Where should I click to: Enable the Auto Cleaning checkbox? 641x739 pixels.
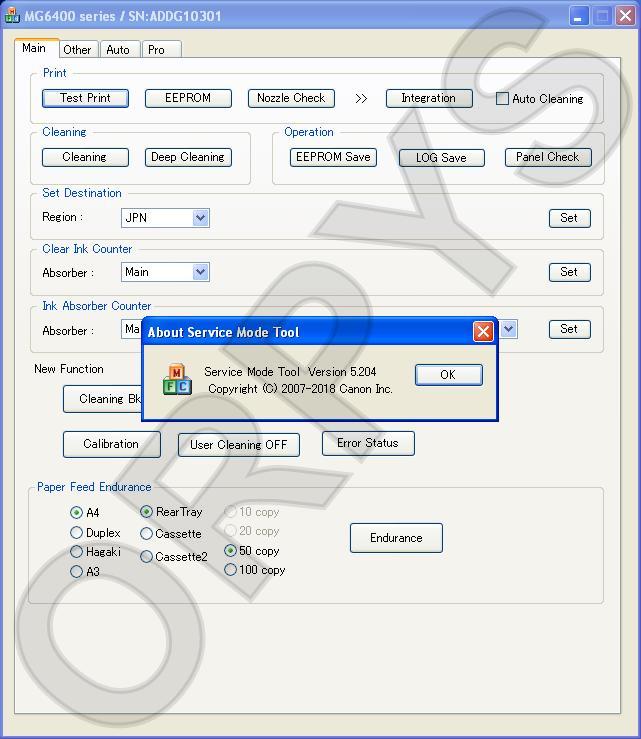[x=502, y=99]
